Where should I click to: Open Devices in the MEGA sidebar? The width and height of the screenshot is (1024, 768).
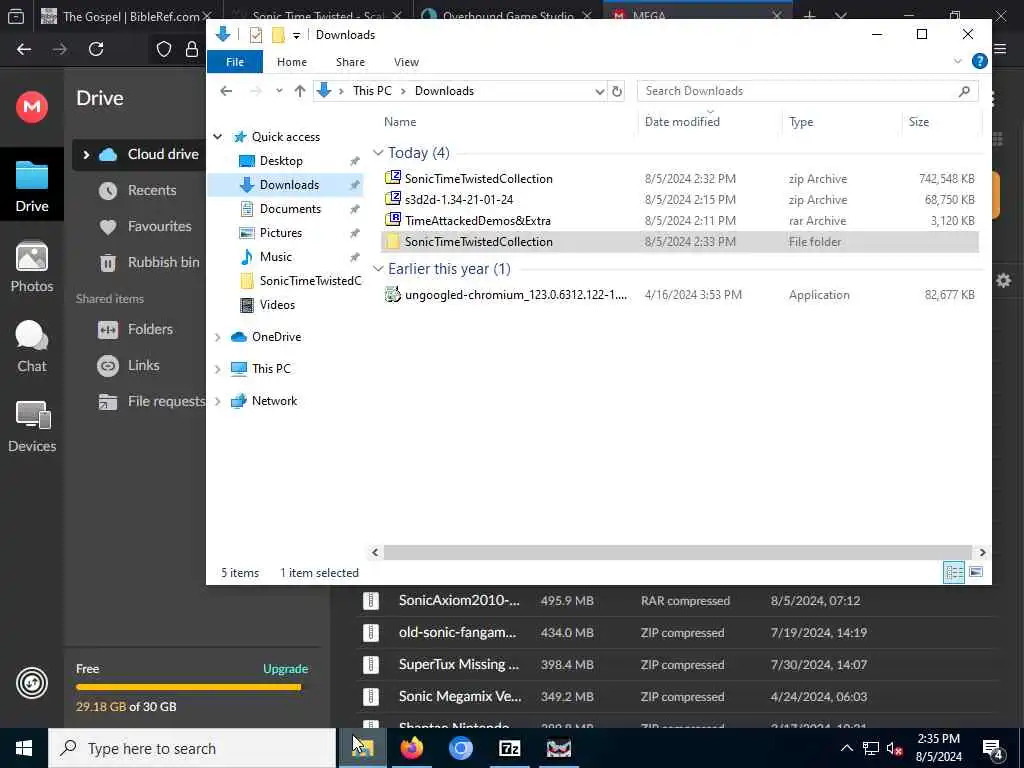(31, 427)
